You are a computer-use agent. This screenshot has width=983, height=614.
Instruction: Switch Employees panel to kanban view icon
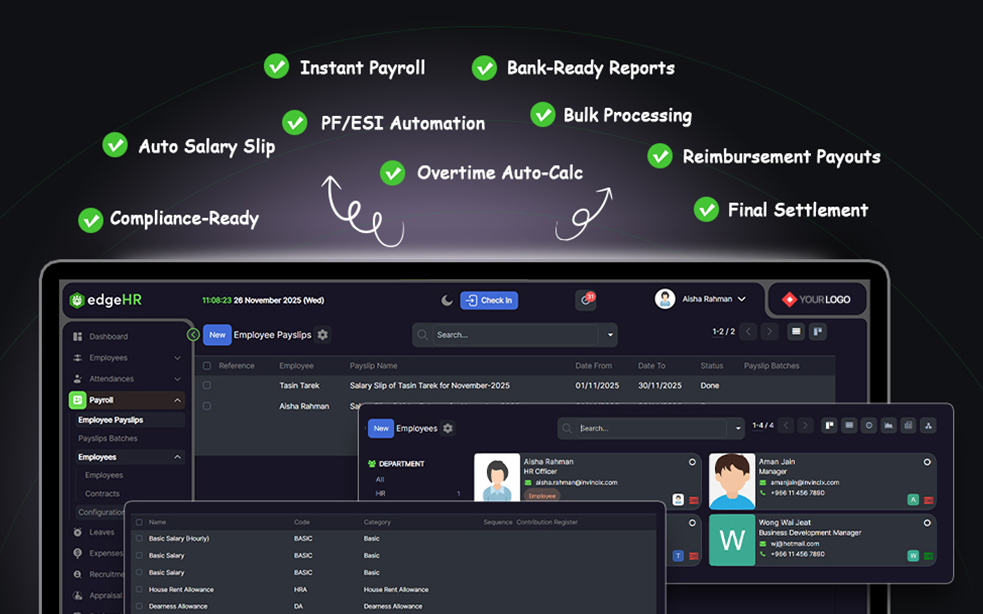829,426
